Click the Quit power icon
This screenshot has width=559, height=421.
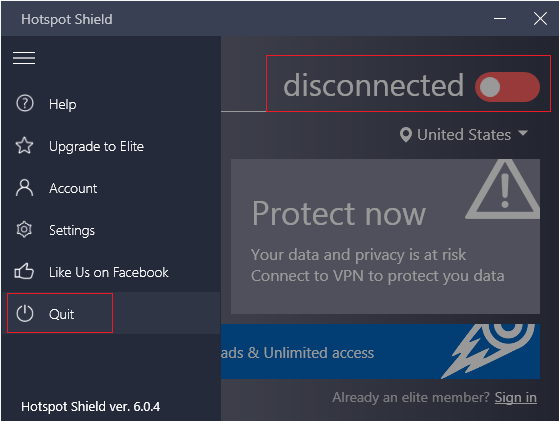[25, 314]
